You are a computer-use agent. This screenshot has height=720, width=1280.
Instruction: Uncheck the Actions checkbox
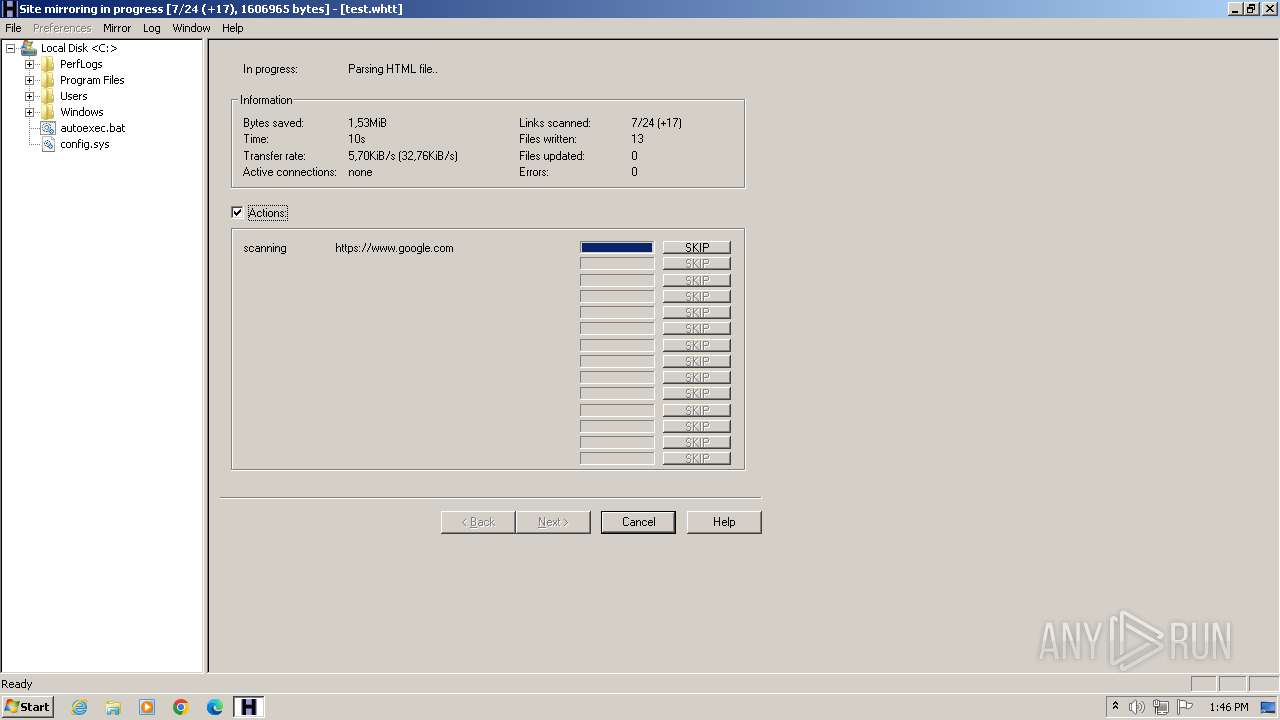coord(237,212)
